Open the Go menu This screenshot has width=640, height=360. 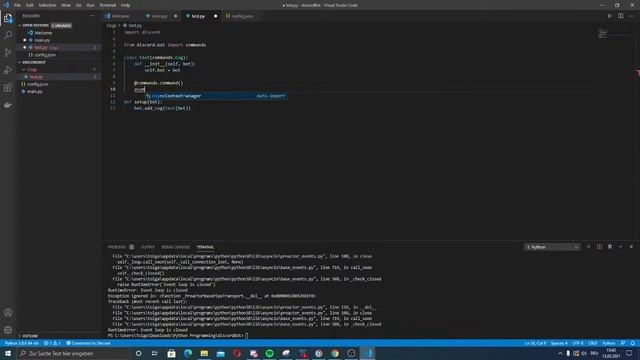point(79,5)
